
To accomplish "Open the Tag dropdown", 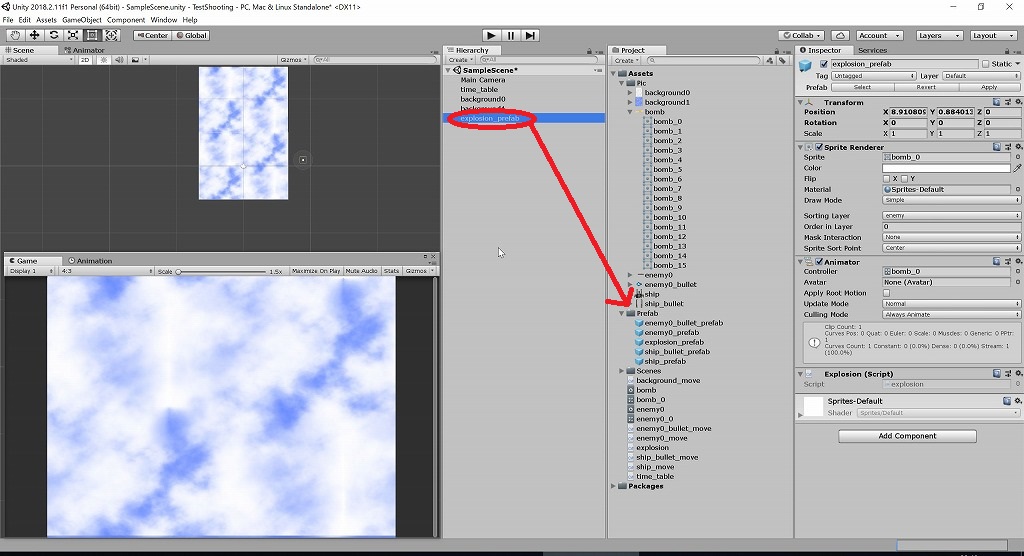I will pyautogui.click(x=873, y=76).
